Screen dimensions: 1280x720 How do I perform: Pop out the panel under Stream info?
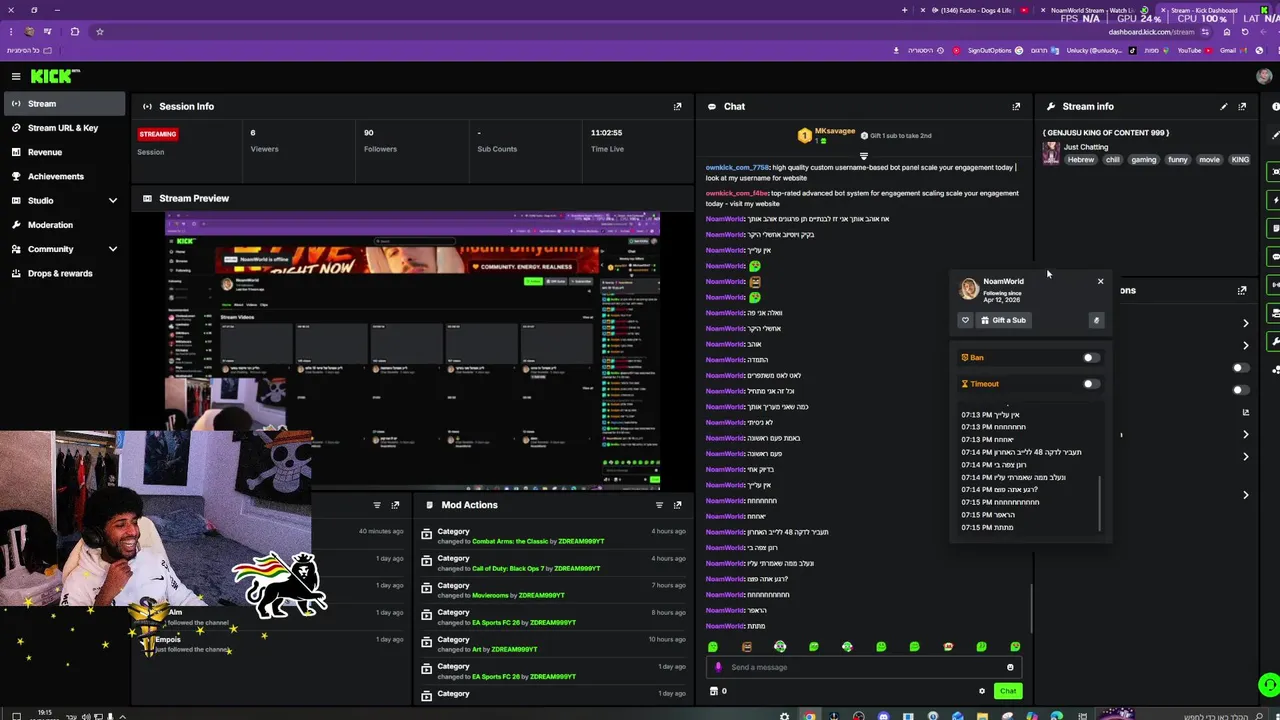point(1242,290)
